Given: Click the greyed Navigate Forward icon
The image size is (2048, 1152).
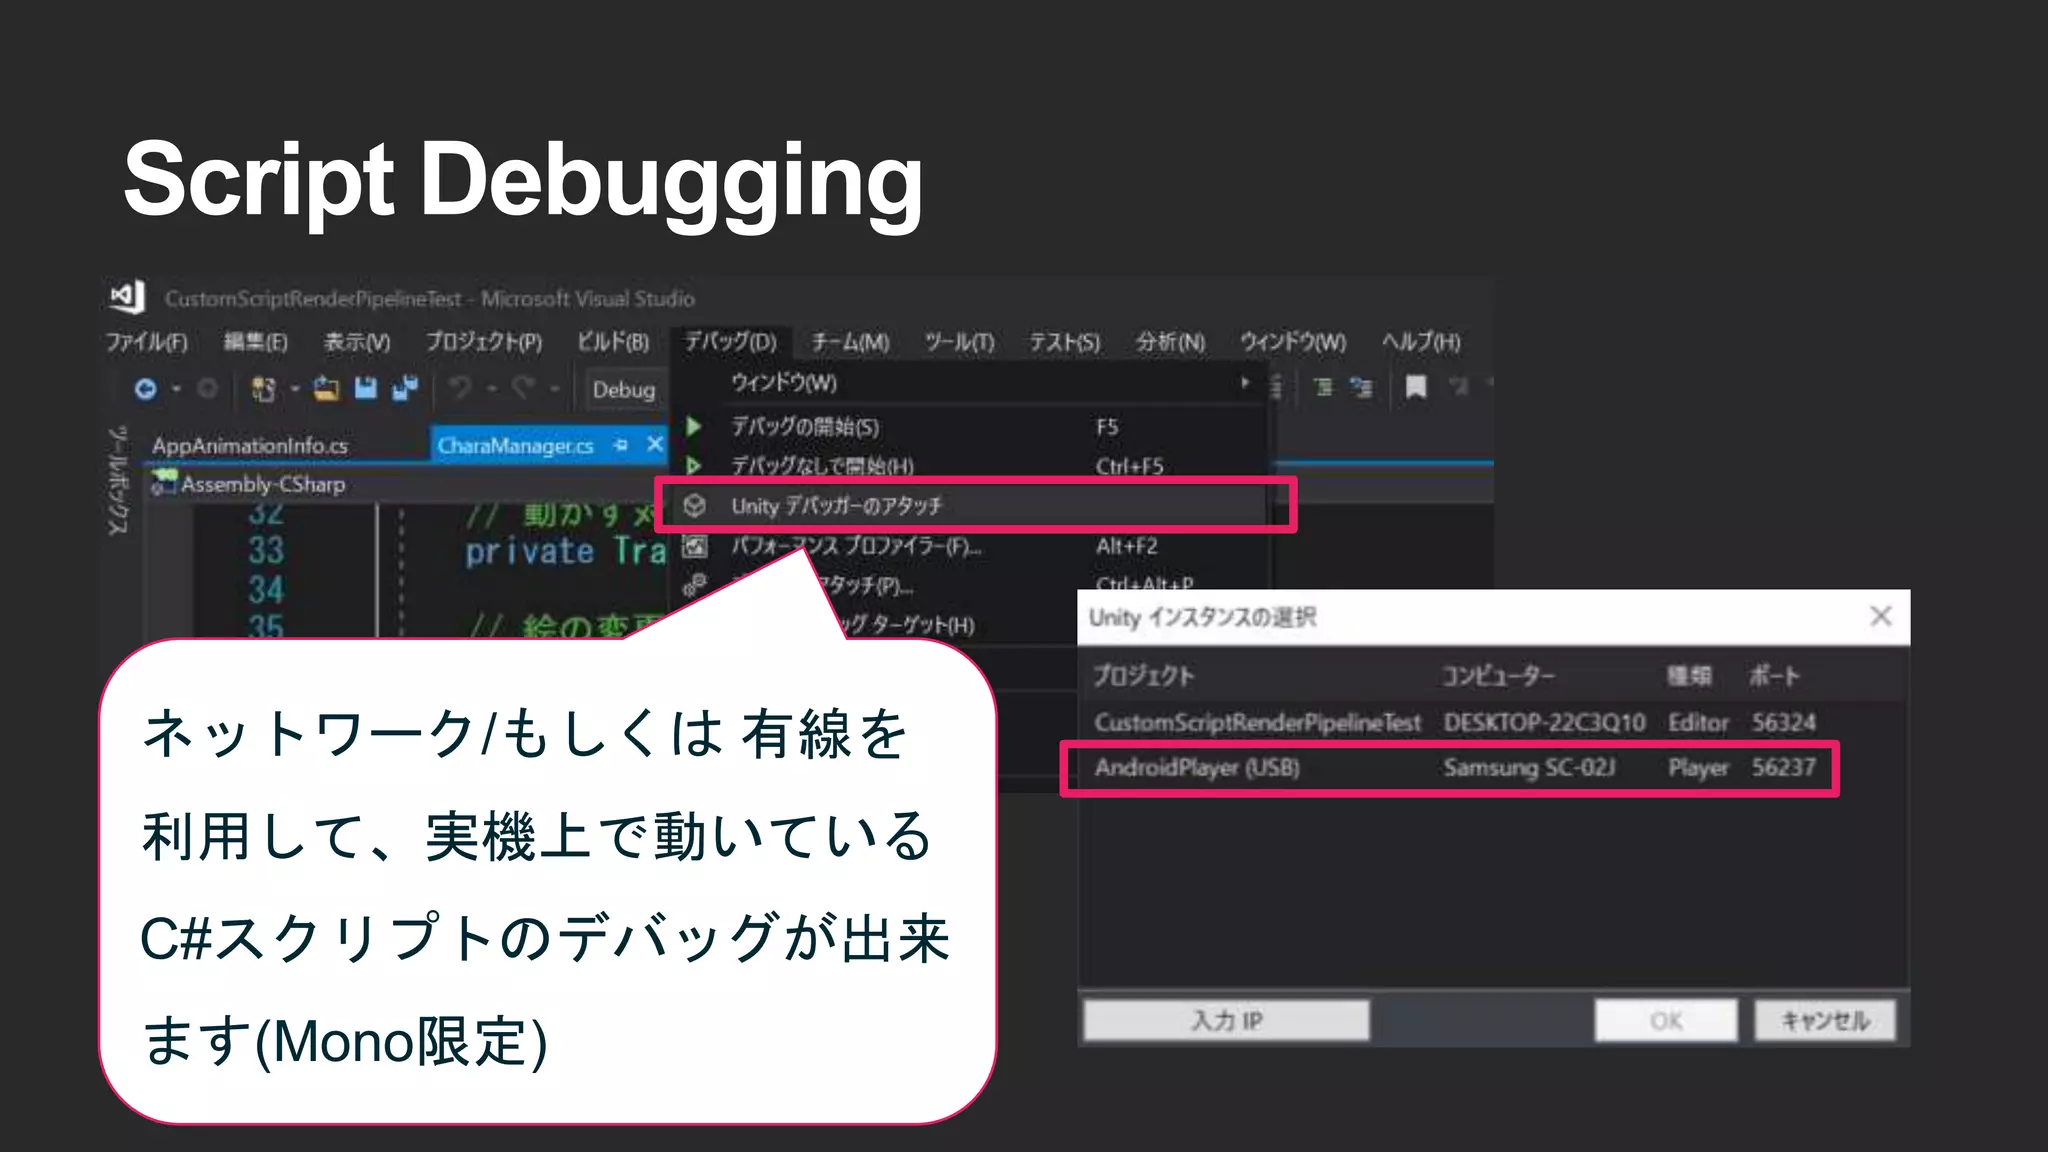Looking at the screenshot, I should pos(207,389).
